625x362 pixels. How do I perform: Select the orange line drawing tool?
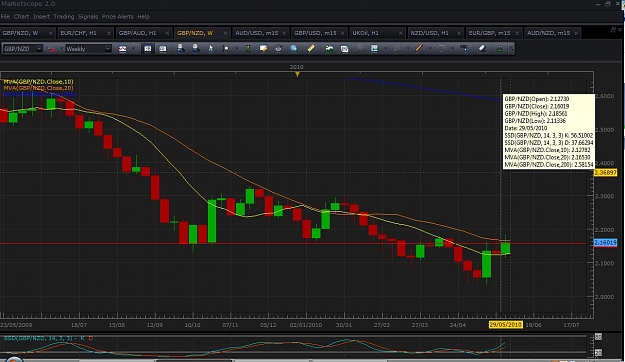coord(419,49)
